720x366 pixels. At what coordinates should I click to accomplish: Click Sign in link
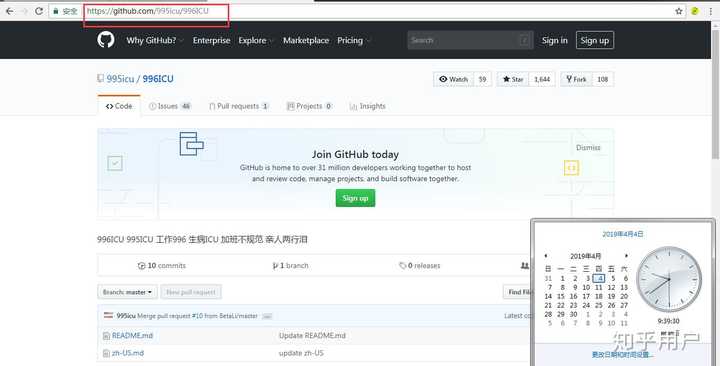tap(554, 40)
